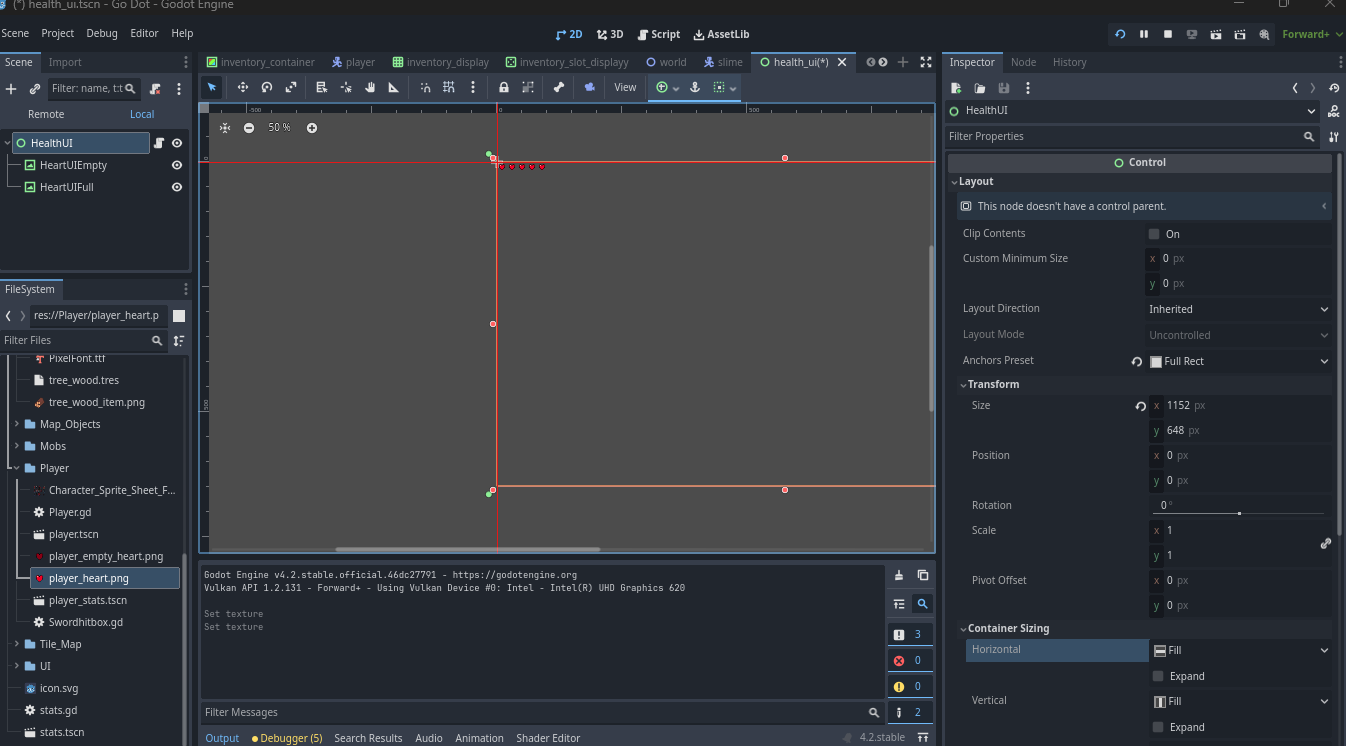Open the Movie Maker mode icon

click(x=1262, y=34)
